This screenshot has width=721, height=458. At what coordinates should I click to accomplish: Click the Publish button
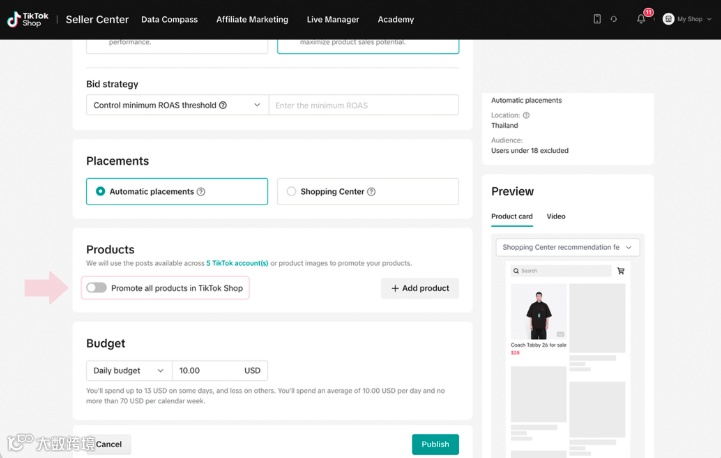tap(435, 444)
